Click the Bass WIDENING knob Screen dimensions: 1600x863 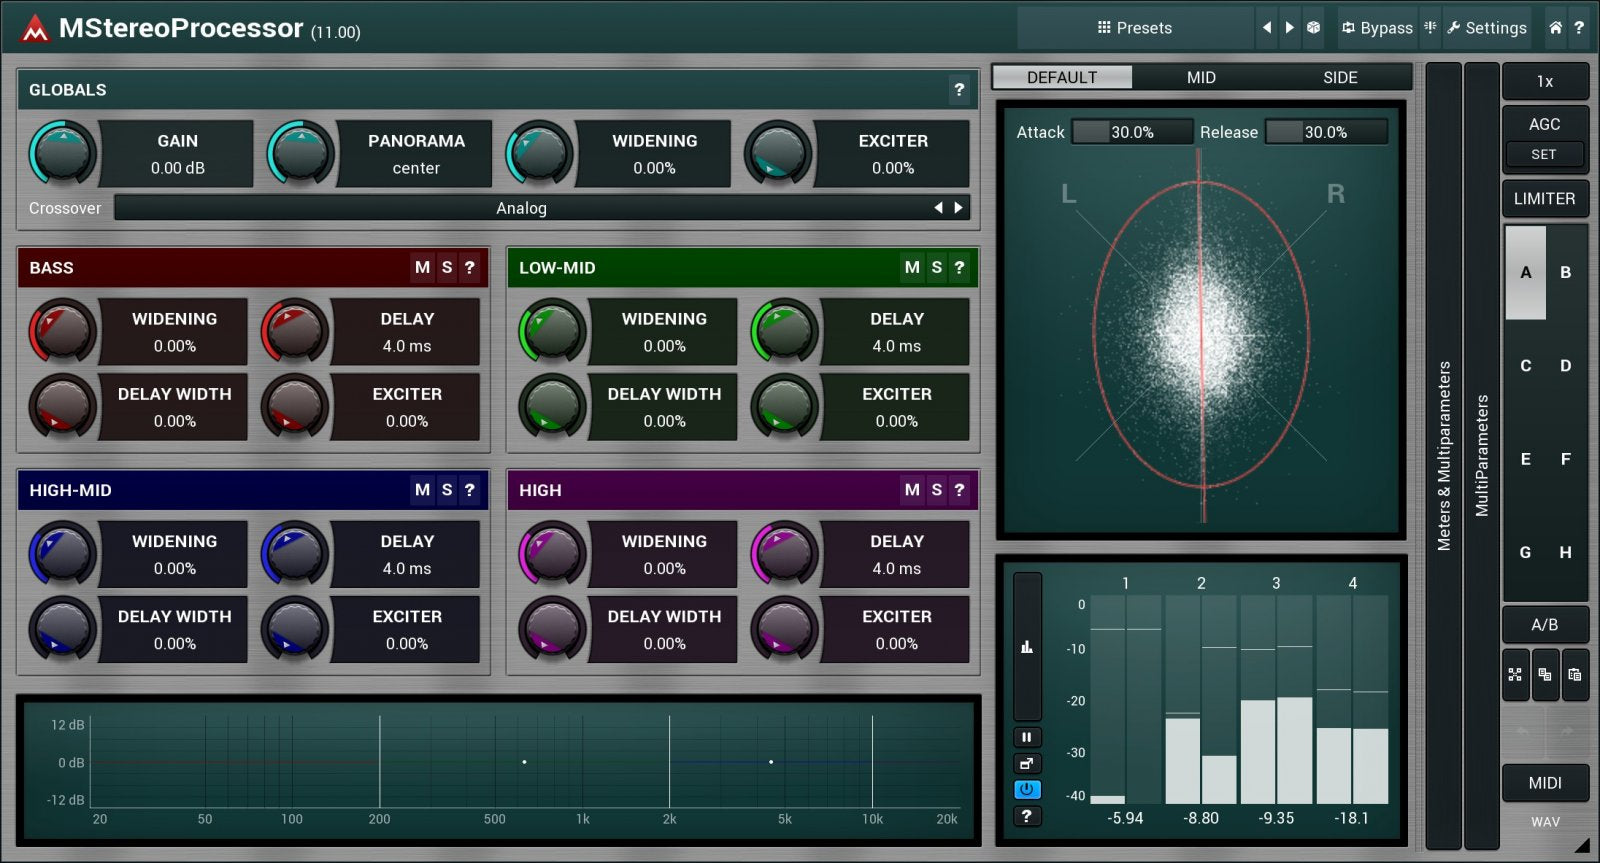point(63,331)
